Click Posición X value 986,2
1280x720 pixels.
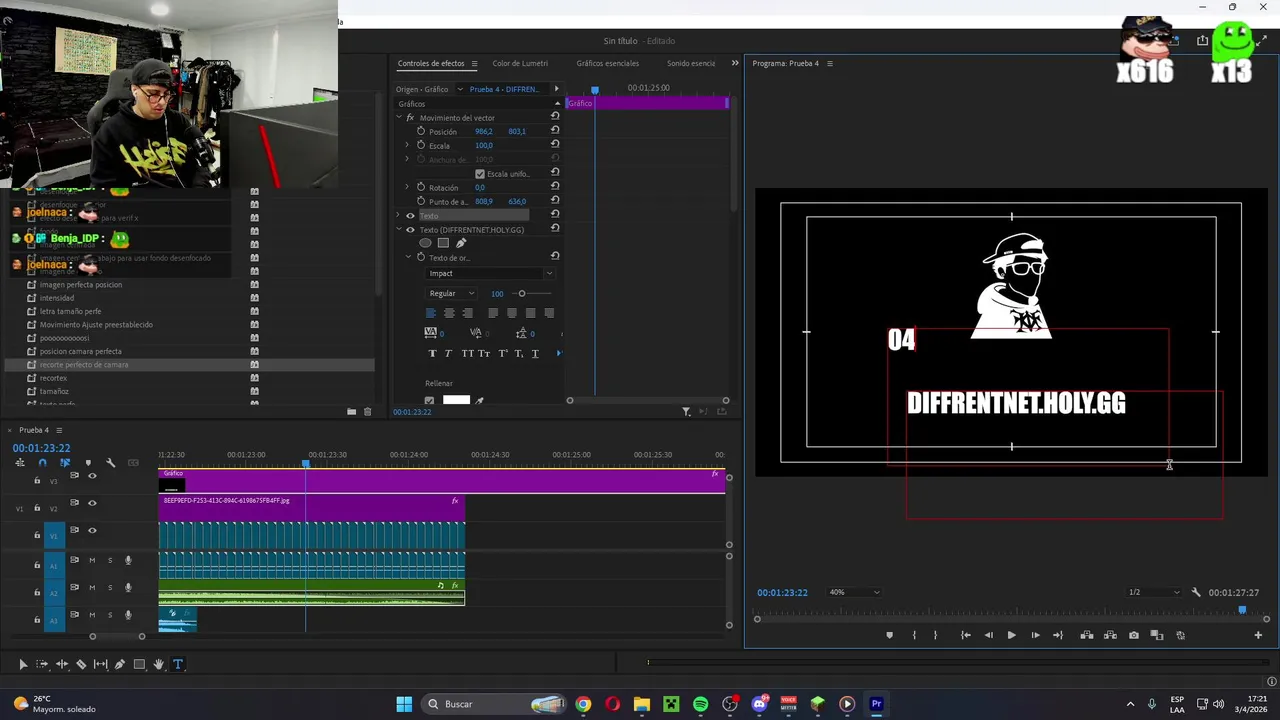click(x=484, y=131)
